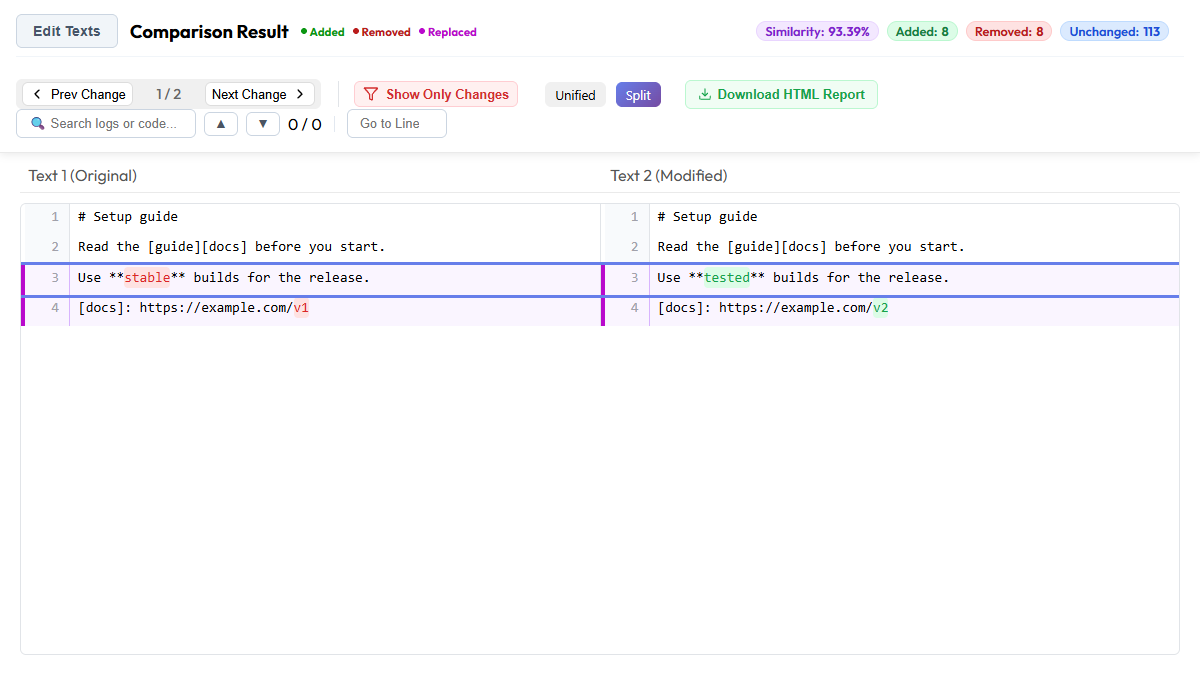The height and width of the screenshot is (675, 1200).
Task: Click the Text 1 (Original) heading
Action: click(83, 175)
